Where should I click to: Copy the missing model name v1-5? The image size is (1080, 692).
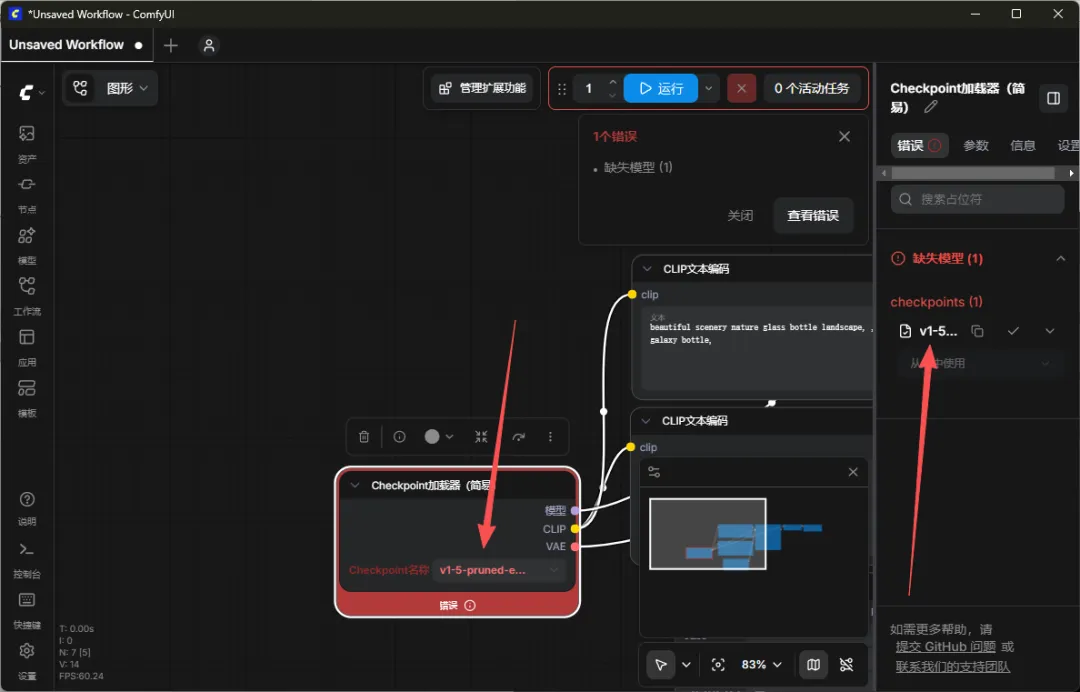point(977,331)
